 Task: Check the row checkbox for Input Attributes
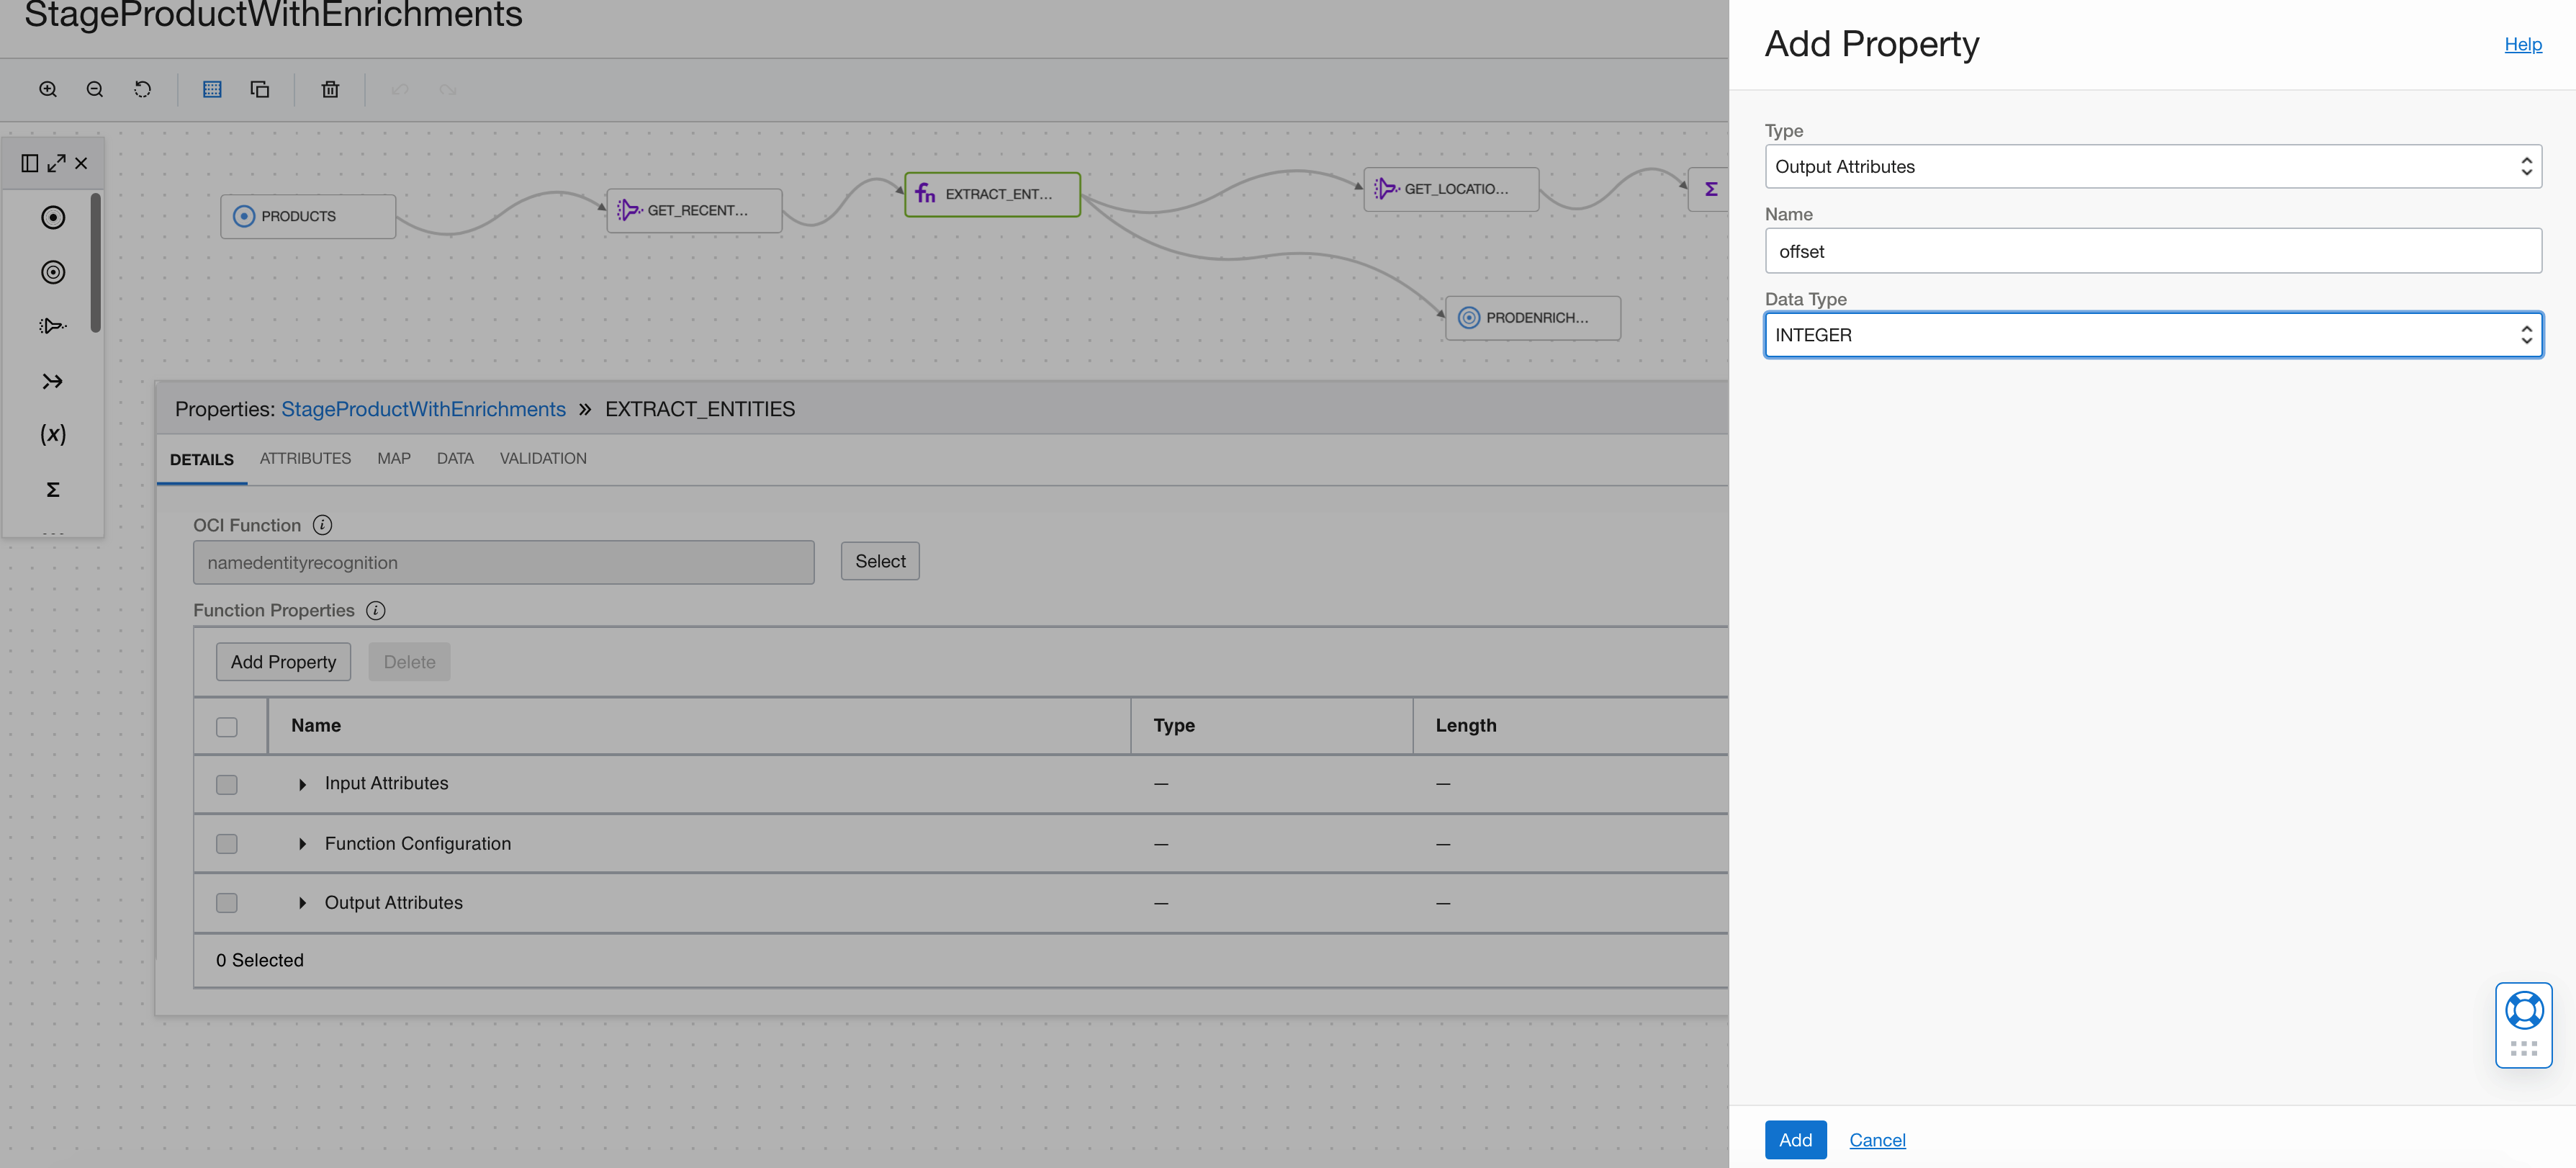(227, 784)
